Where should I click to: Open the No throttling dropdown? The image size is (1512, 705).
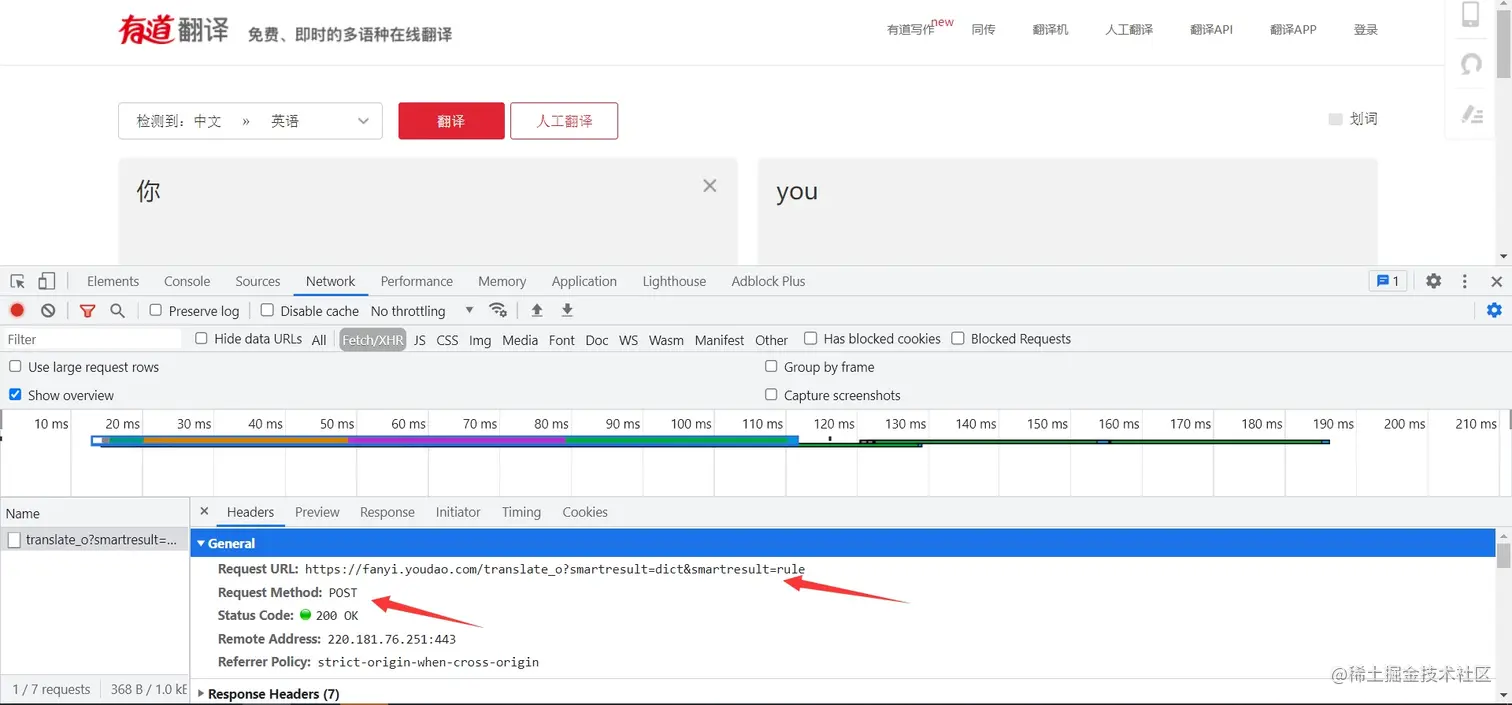pyautogui.click(x=422, y=311)
